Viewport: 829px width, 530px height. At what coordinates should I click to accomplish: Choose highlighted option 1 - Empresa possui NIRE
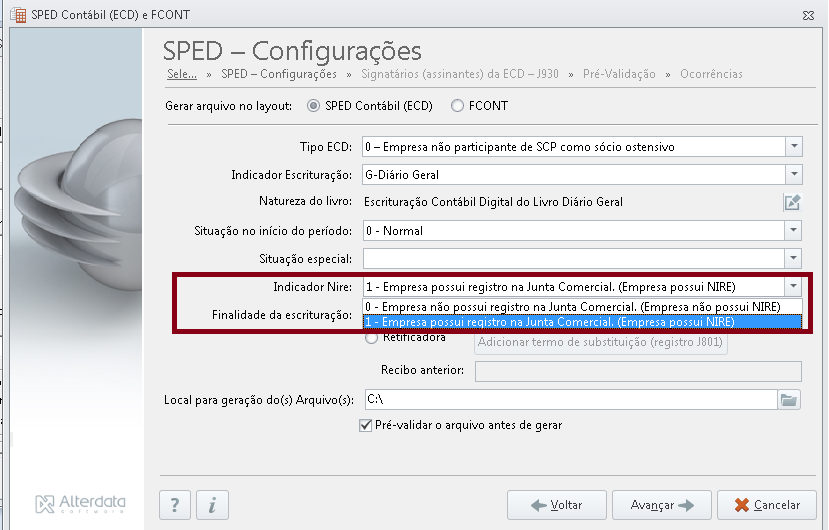pyautogui.click(x=583, y=322)
